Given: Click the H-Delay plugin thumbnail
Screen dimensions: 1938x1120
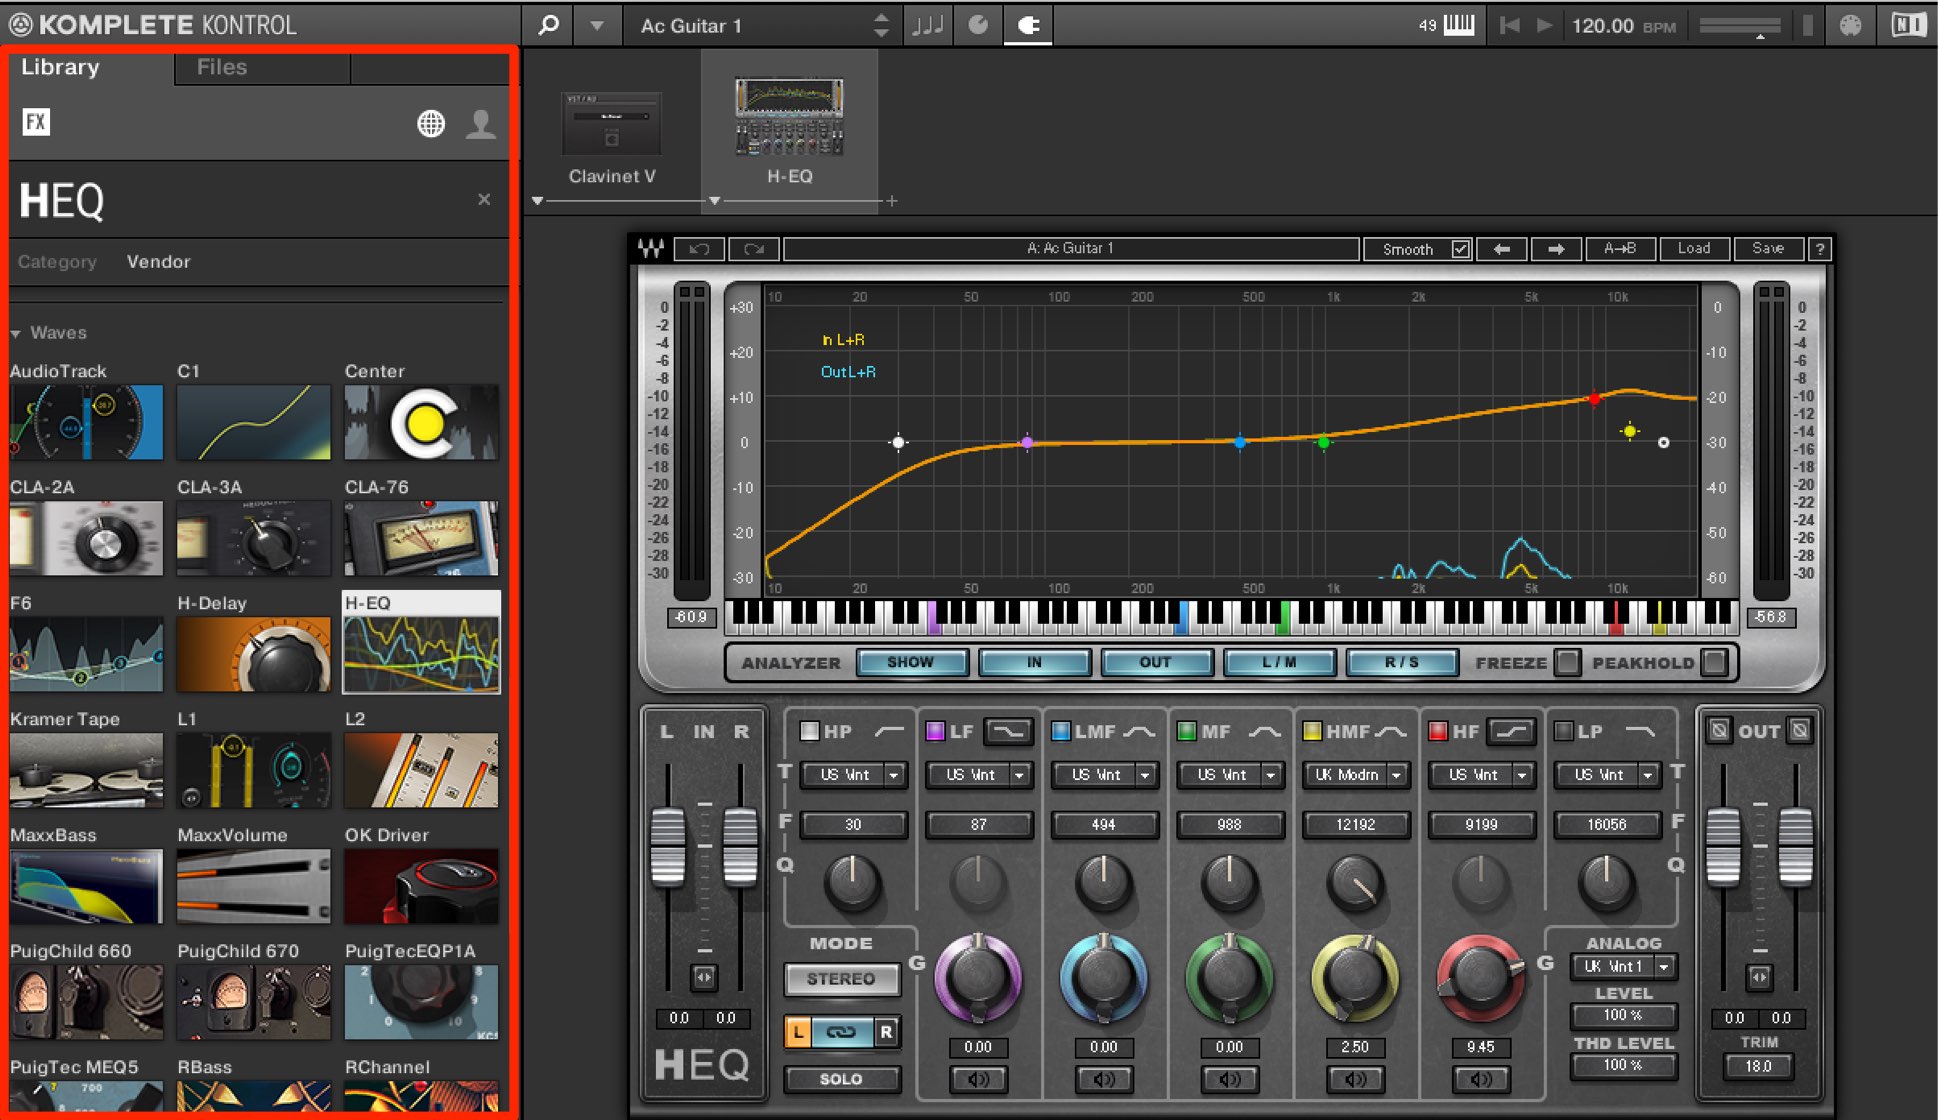Looking at the screenshot, I should click(253, 654).
